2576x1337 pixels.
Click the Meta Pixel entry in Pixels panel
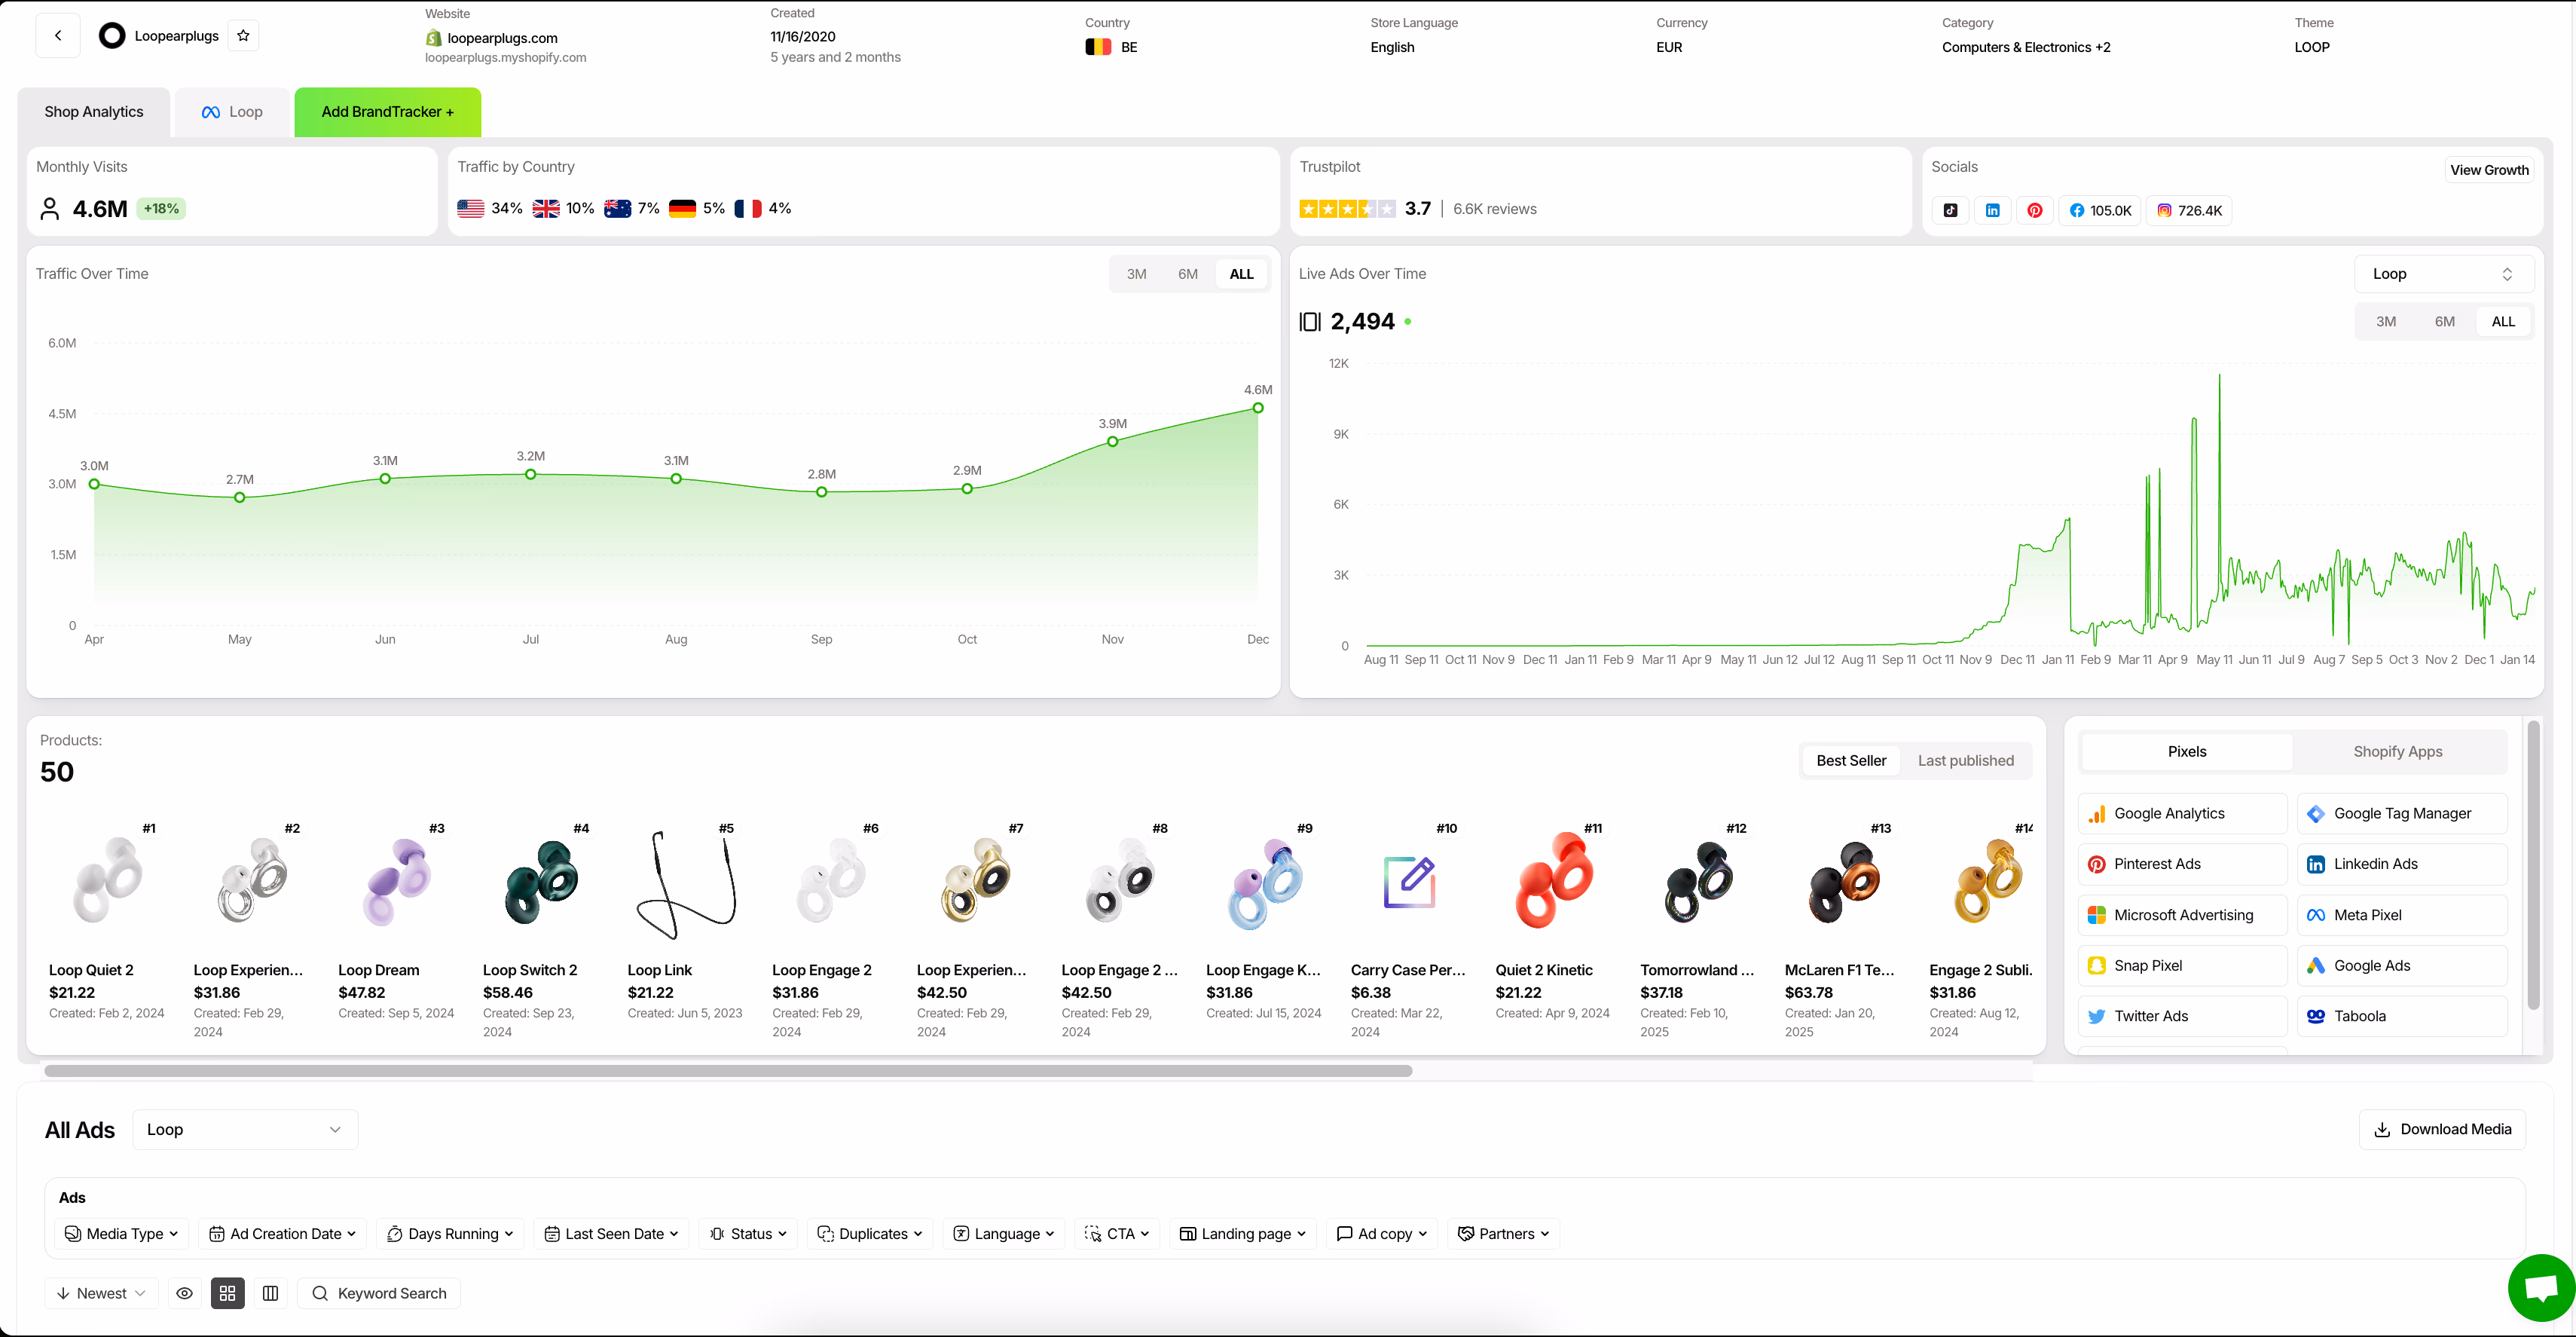[2402, 914]
